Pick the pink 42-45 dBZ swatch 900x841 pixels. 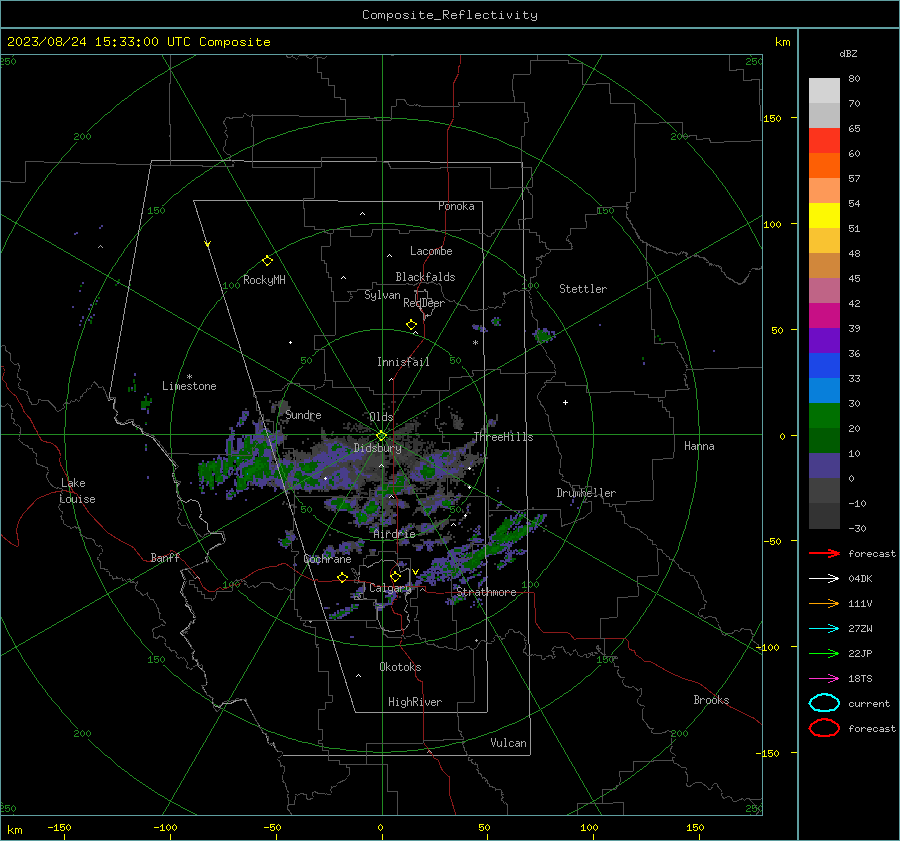[x=824, y=291]
